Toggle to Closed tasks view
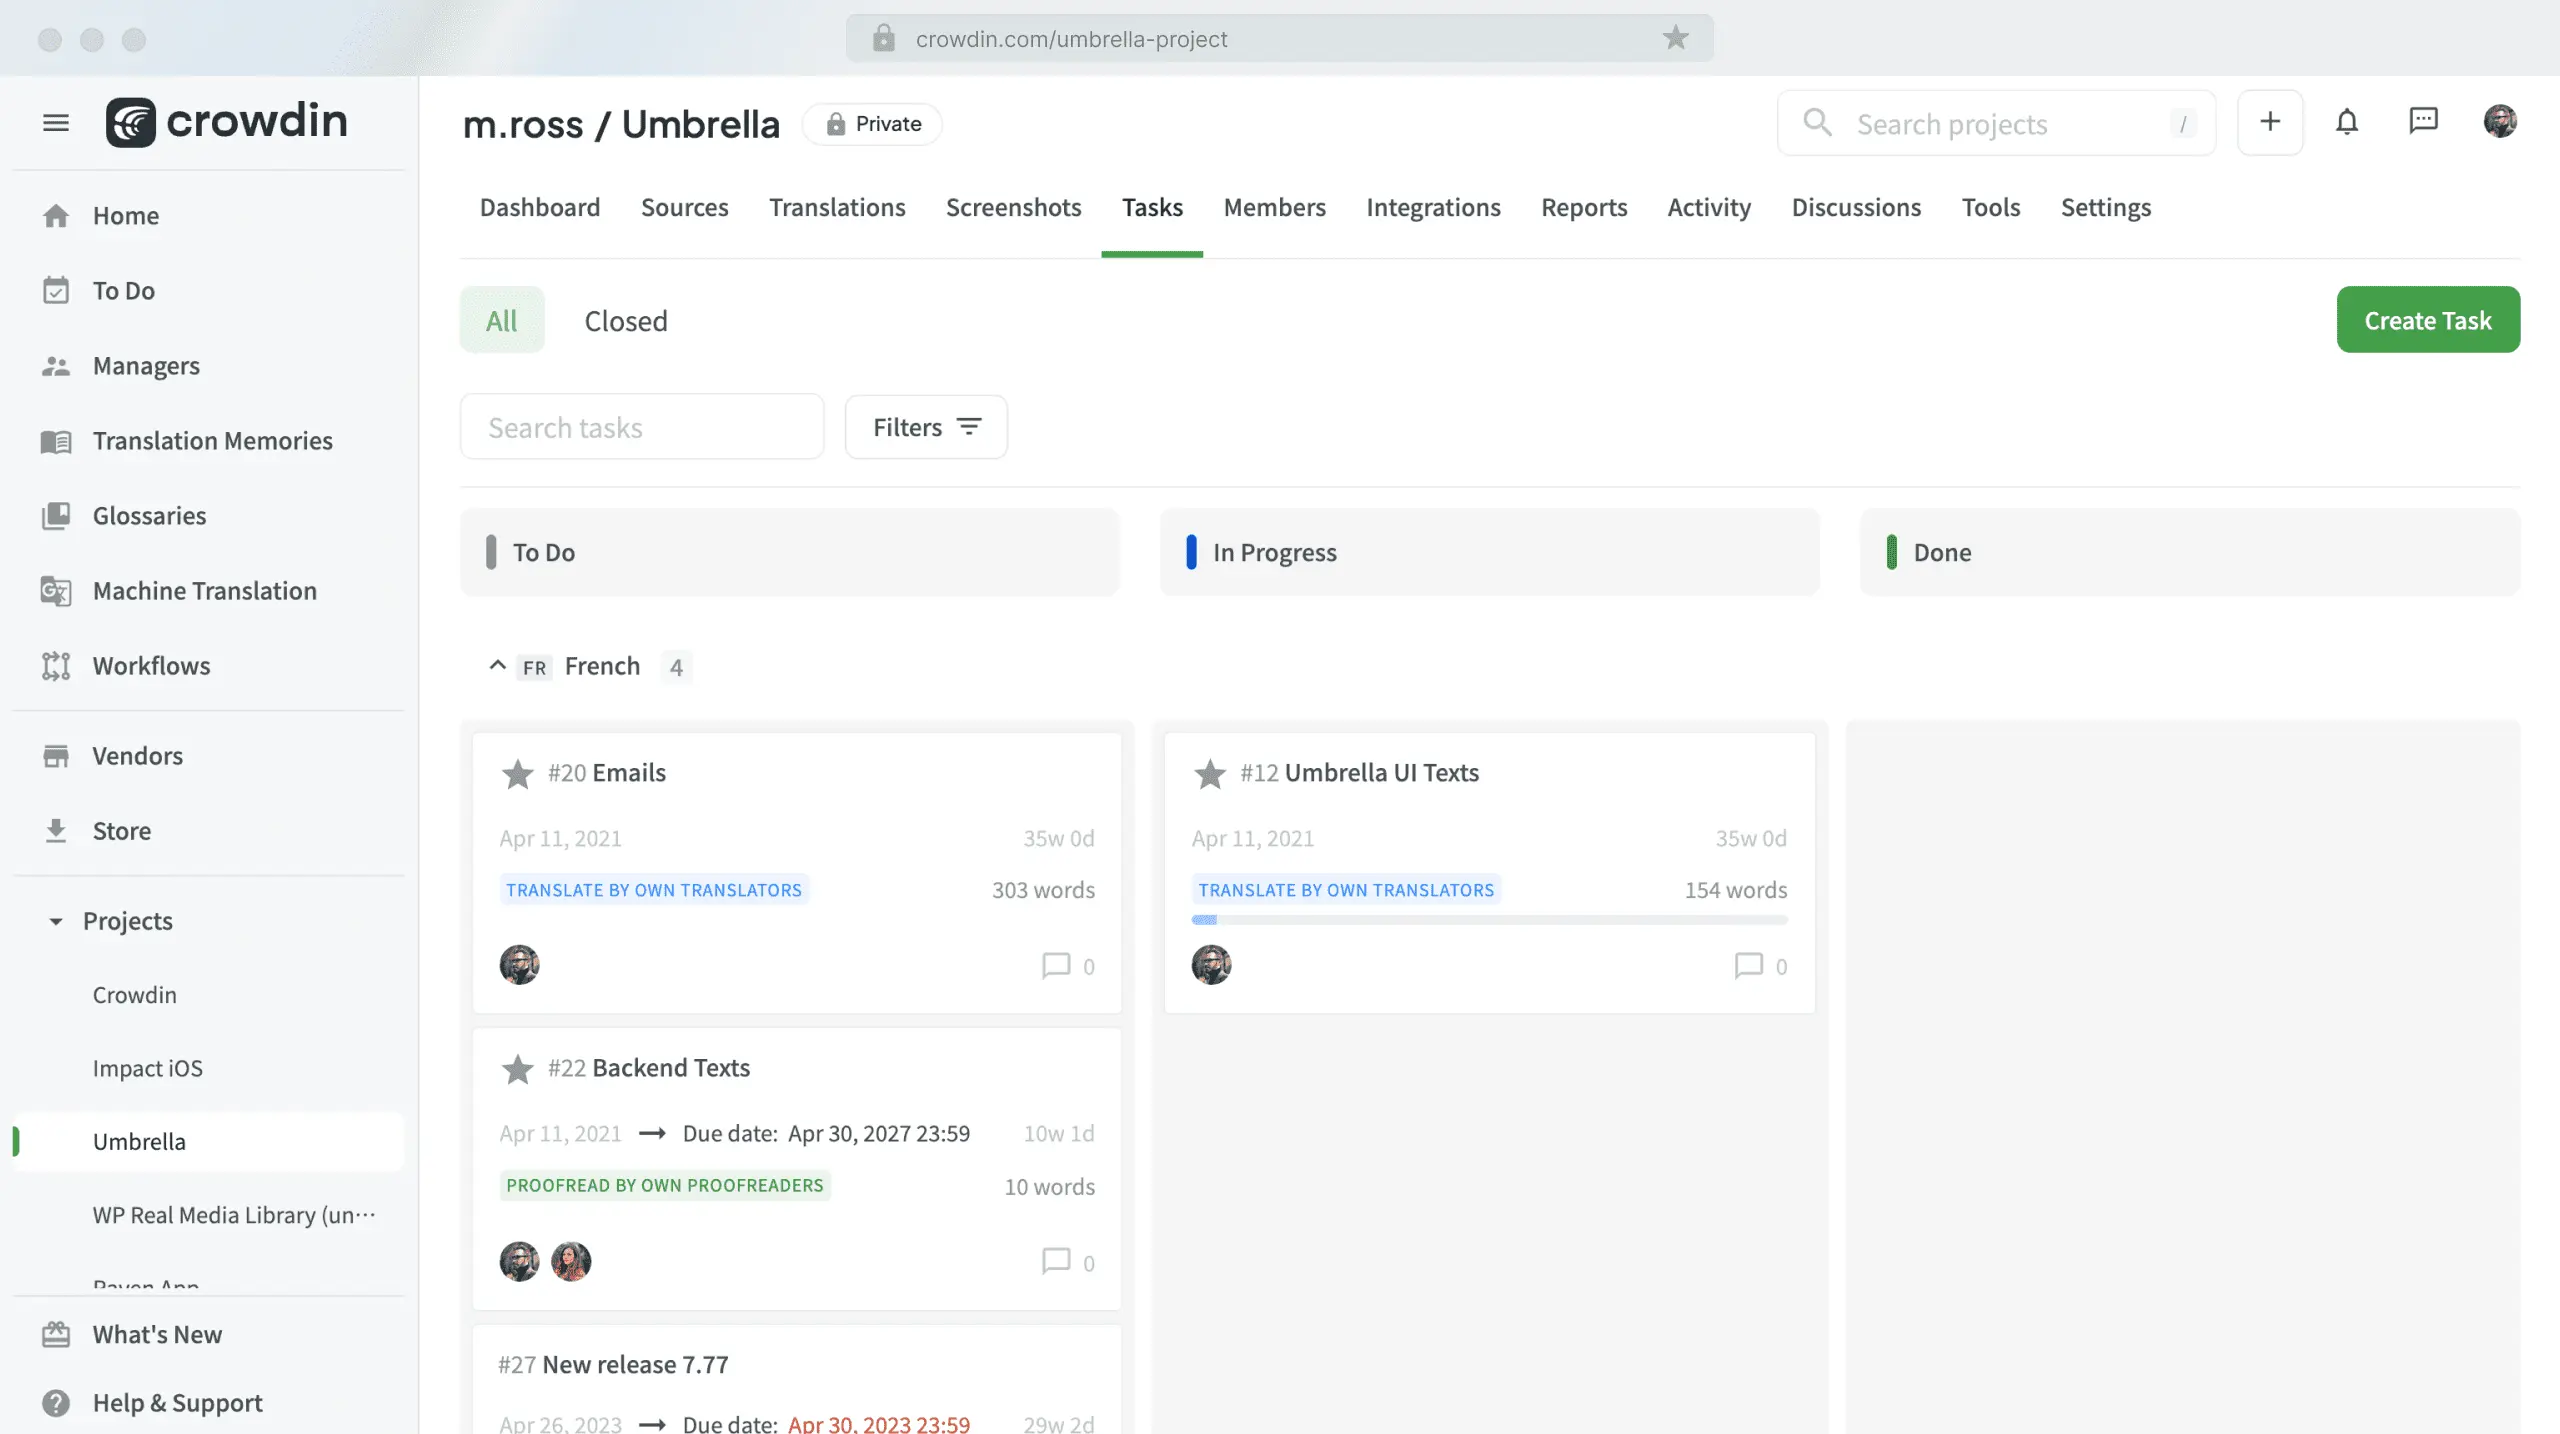Image resolution: width=2560 pixels, height=1434 pixels. 624,320
